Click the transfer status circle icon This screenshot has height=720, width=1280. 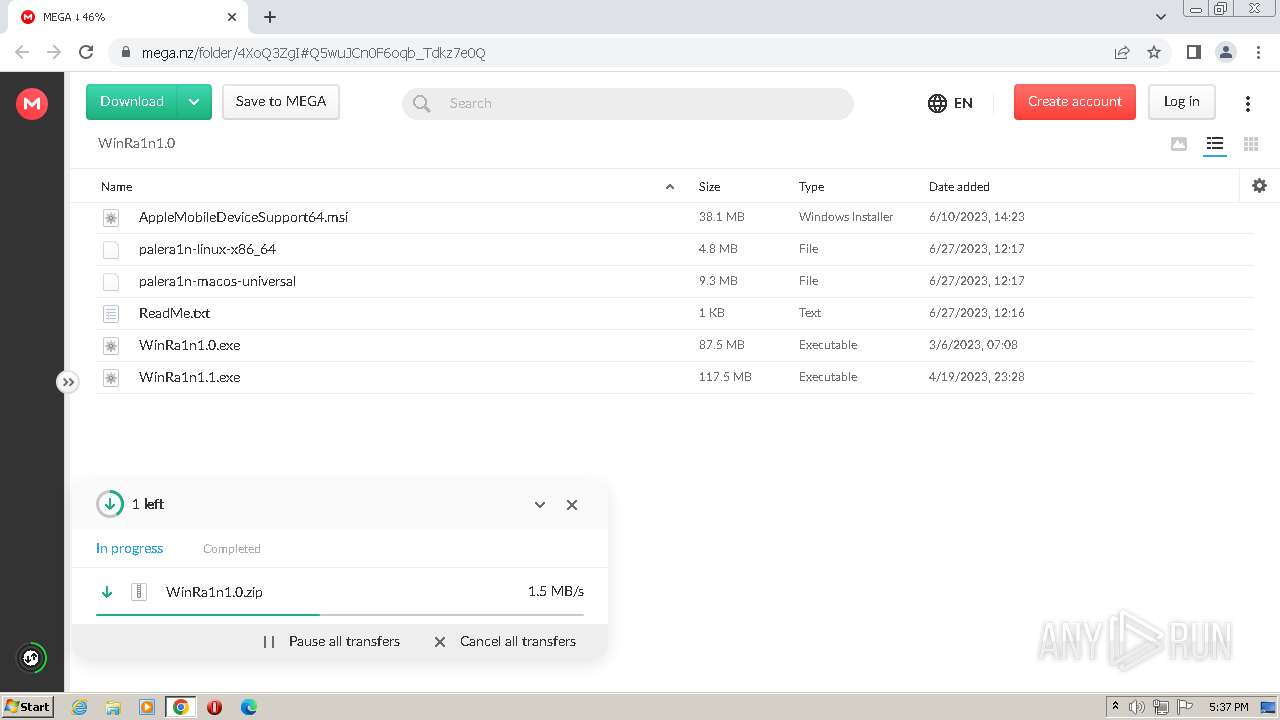(x=110, y=504)
